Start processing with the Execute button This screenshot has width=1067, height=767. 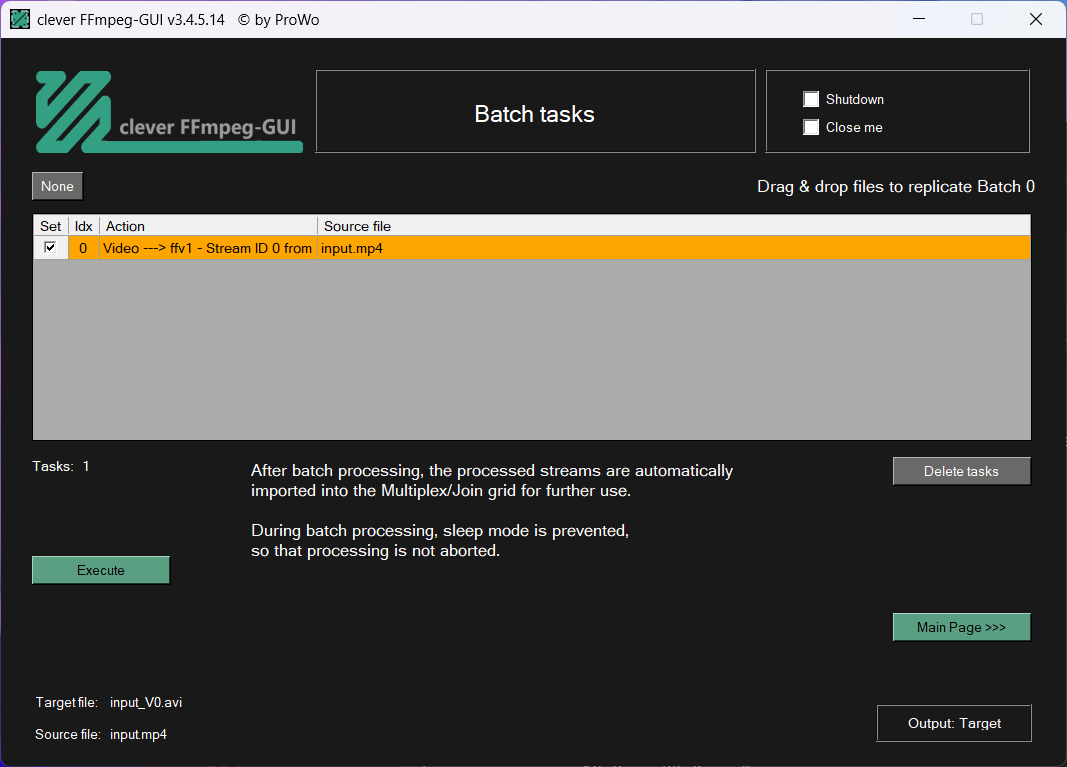click(x=101, y=570)
